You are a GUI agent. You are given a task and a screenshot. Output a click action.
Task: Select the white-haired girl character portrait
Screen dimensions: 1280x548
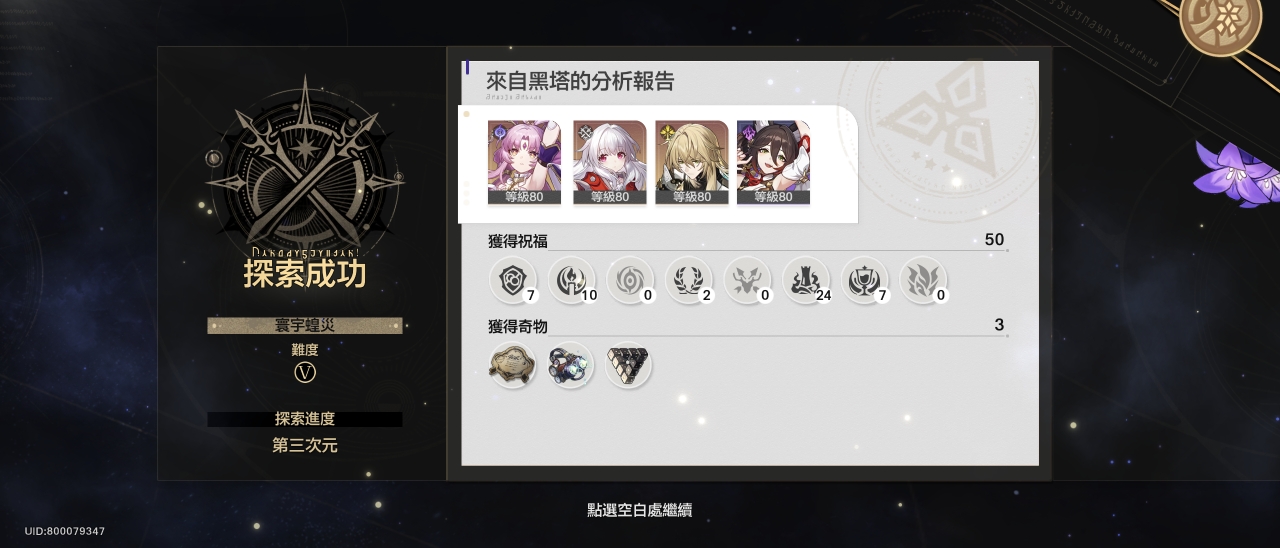coord(610,162)
